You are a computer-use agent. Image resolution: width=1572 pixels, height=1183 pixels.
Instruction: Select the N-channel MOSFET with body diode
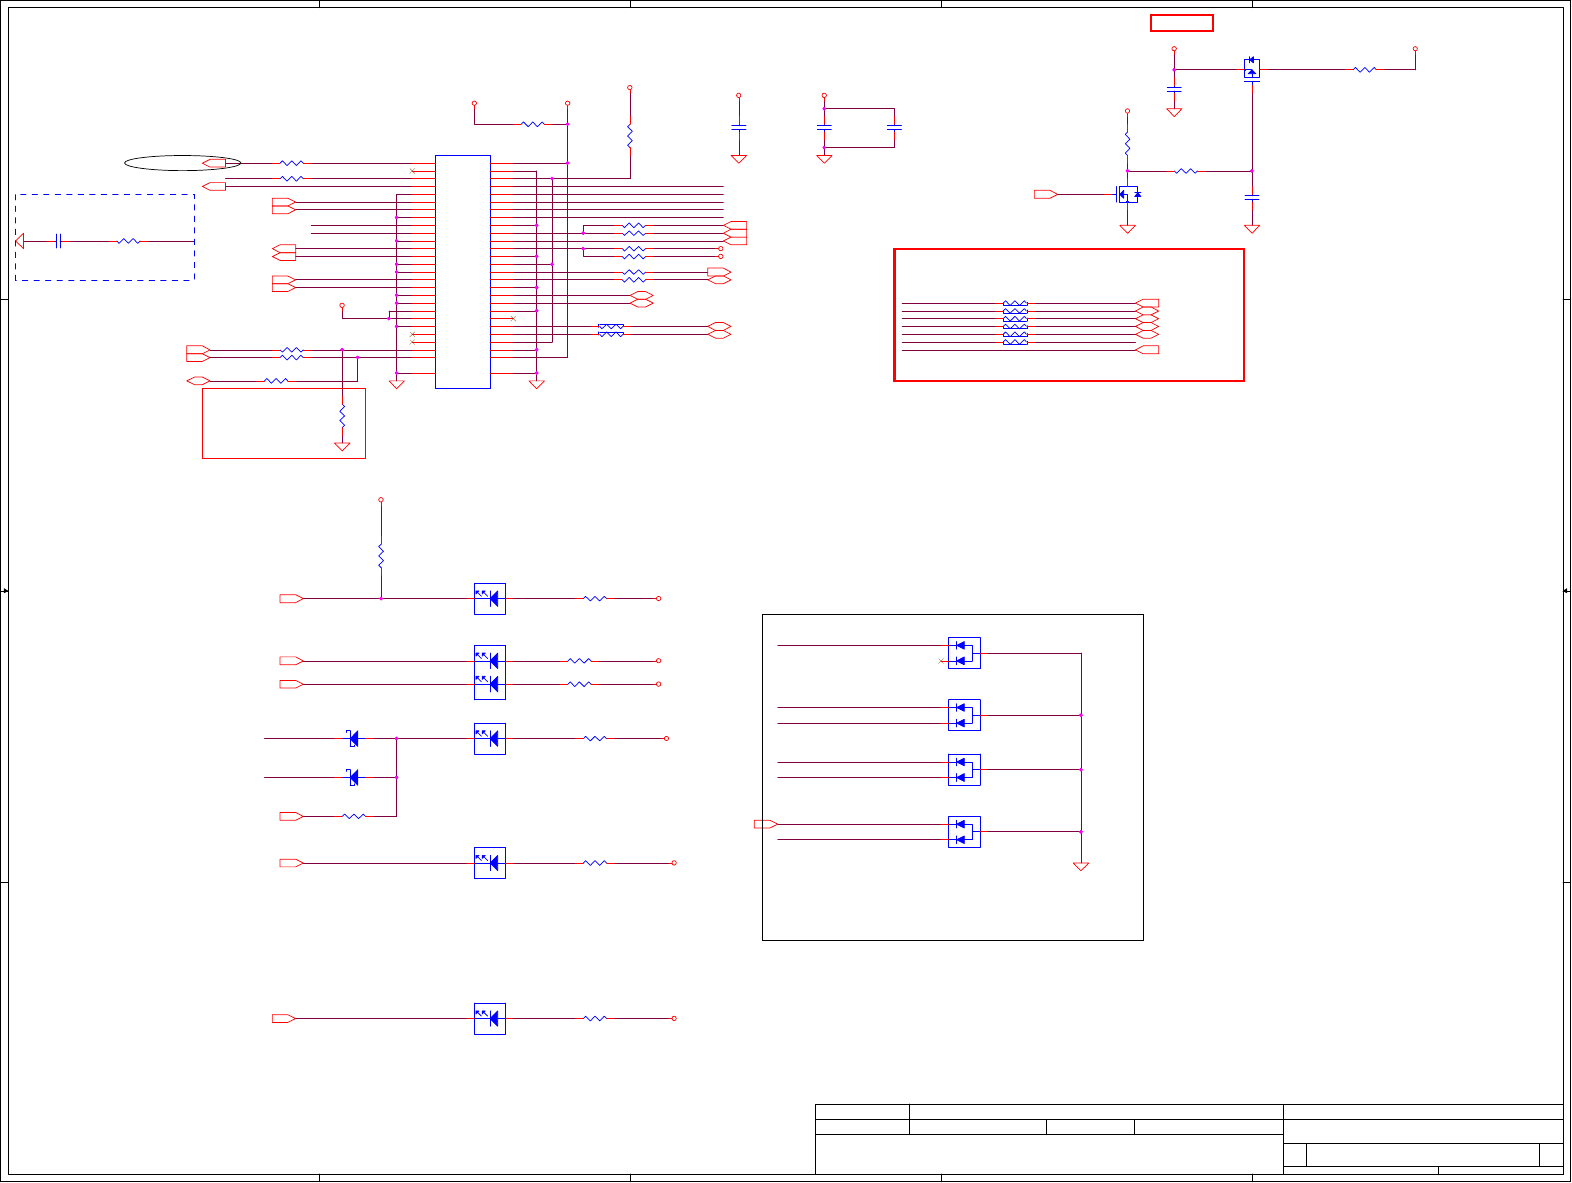pos(1127,194)
